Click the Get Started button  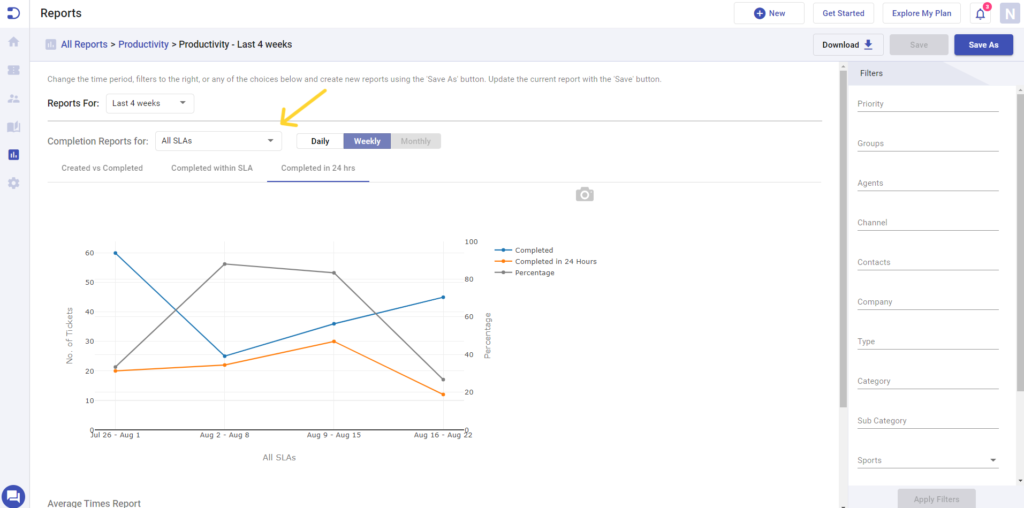coord(843,13)
